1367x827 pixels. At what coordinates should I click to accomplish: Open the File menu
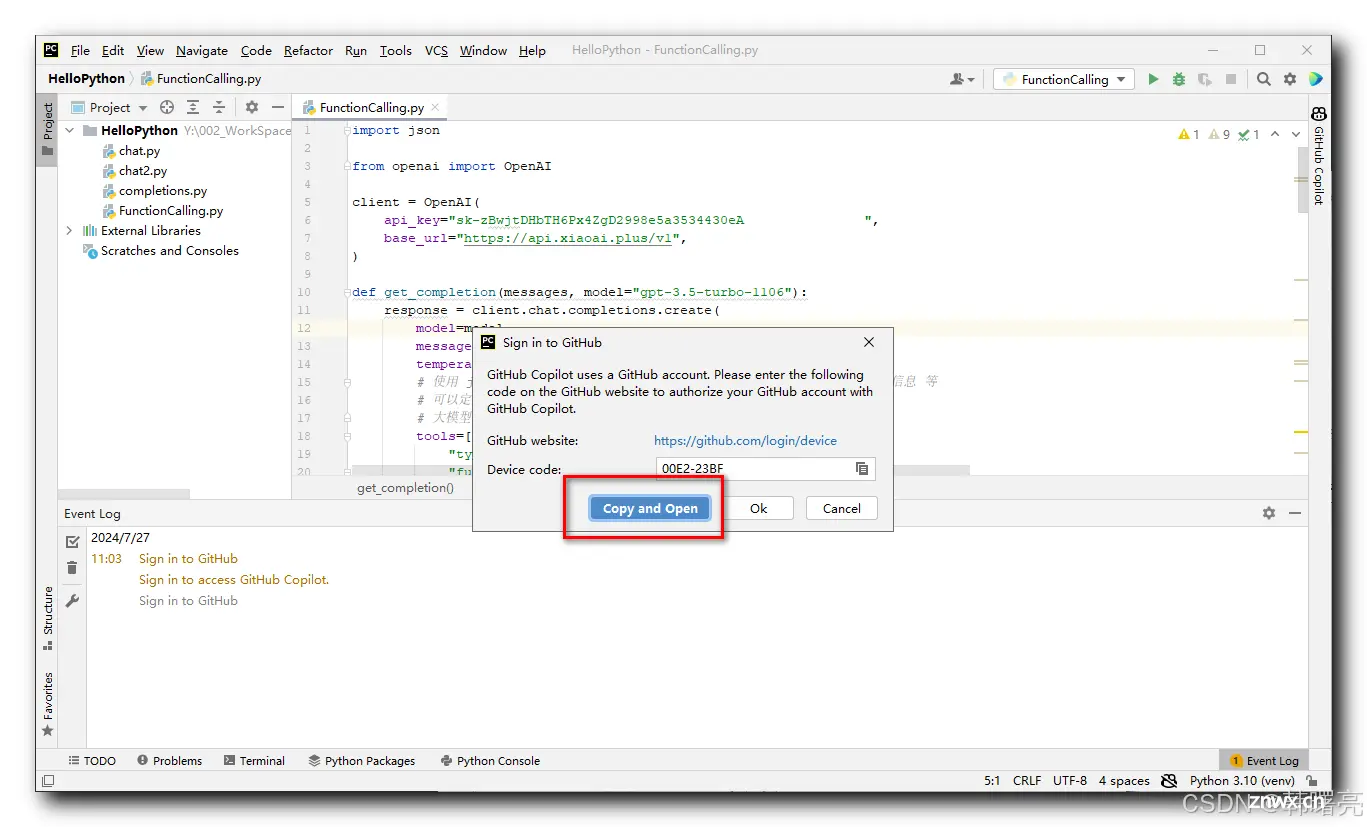click(x=80, y=50)
